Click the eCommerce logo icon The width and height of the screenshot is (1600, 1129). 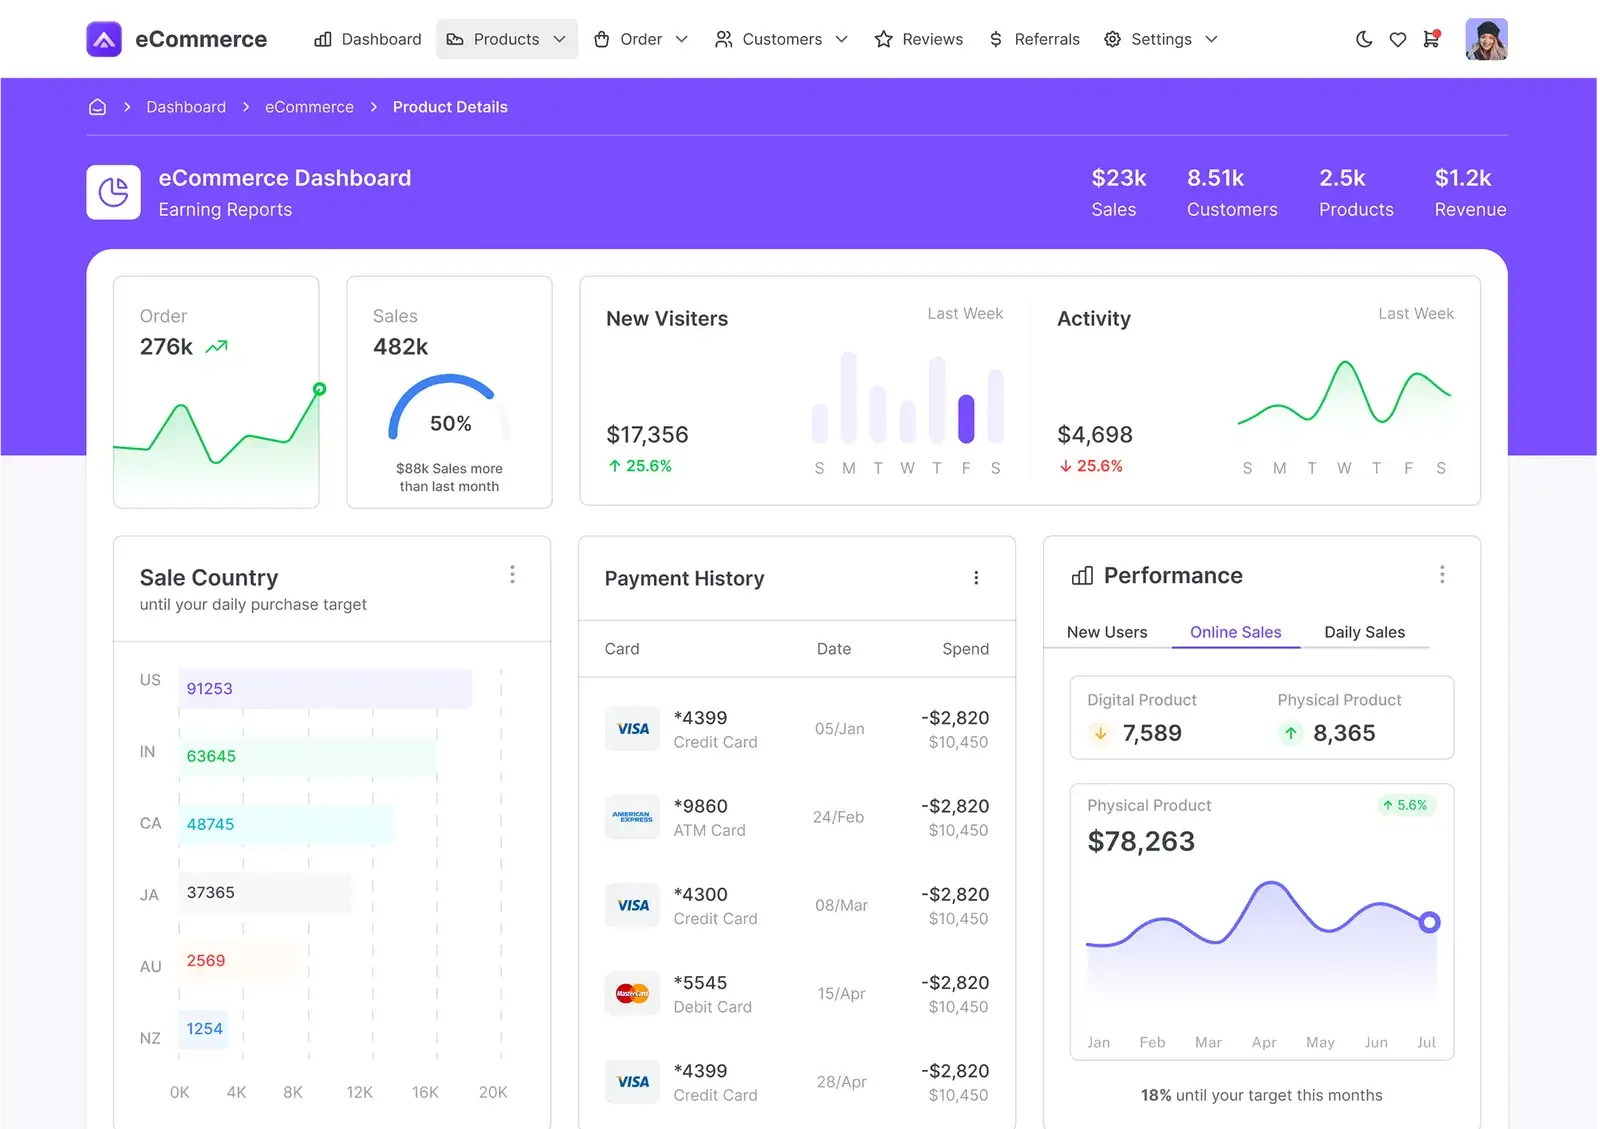104,39
